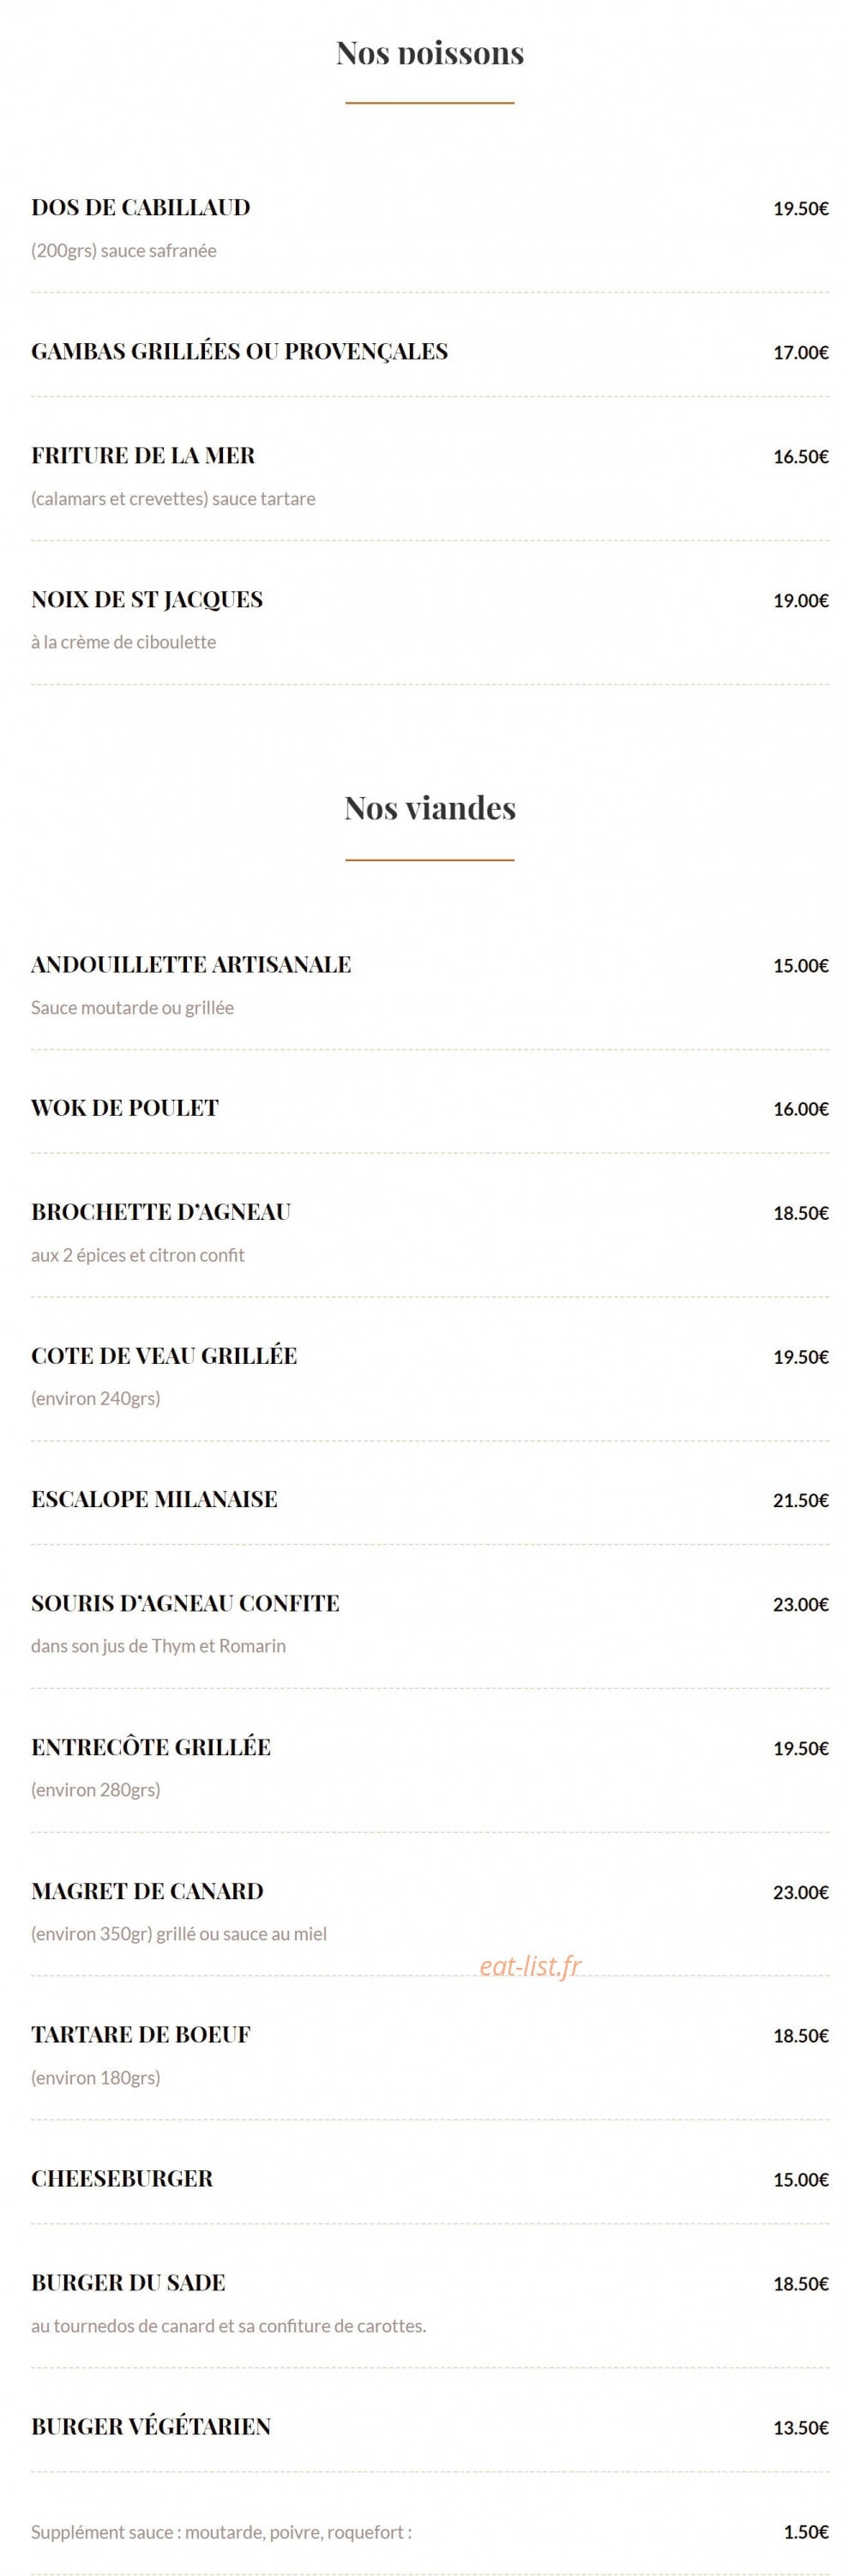The height and width of the screenshot is (2576, 848).
Task: Click the Nos viandes section heading
Action: tap(430, 807)
